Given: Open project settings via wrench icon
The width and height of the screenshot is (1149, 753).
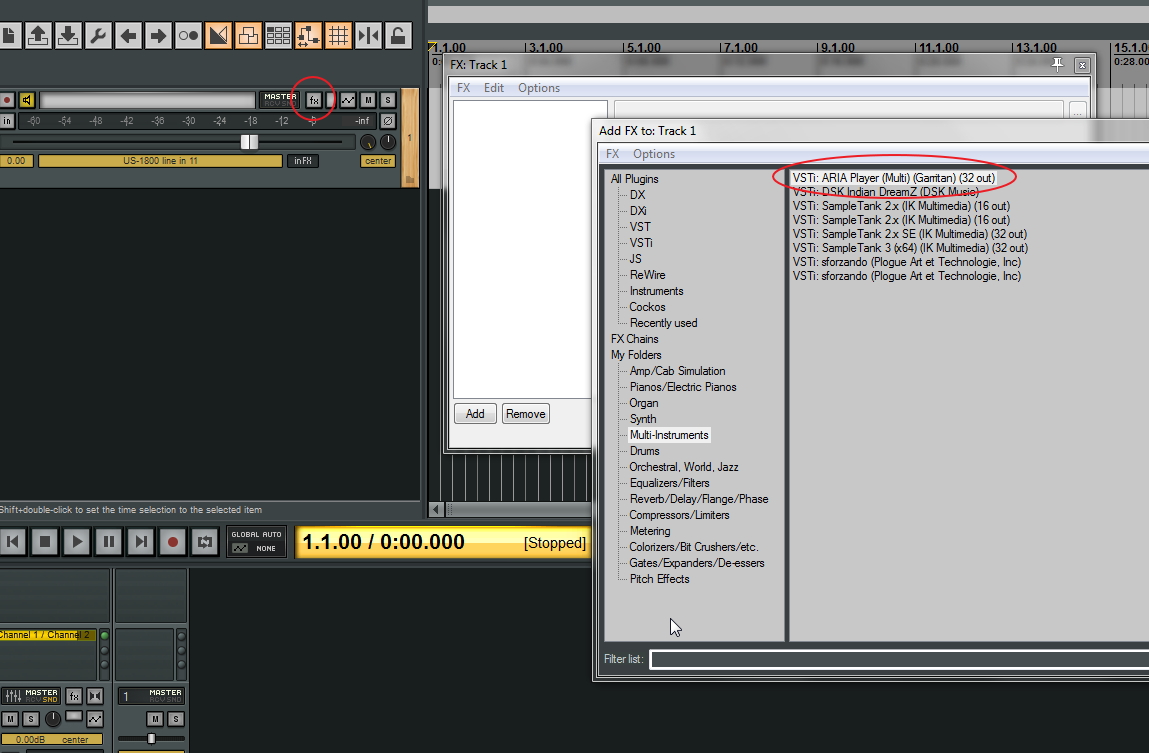Looking at the screenshot, I should click(98, 35).
